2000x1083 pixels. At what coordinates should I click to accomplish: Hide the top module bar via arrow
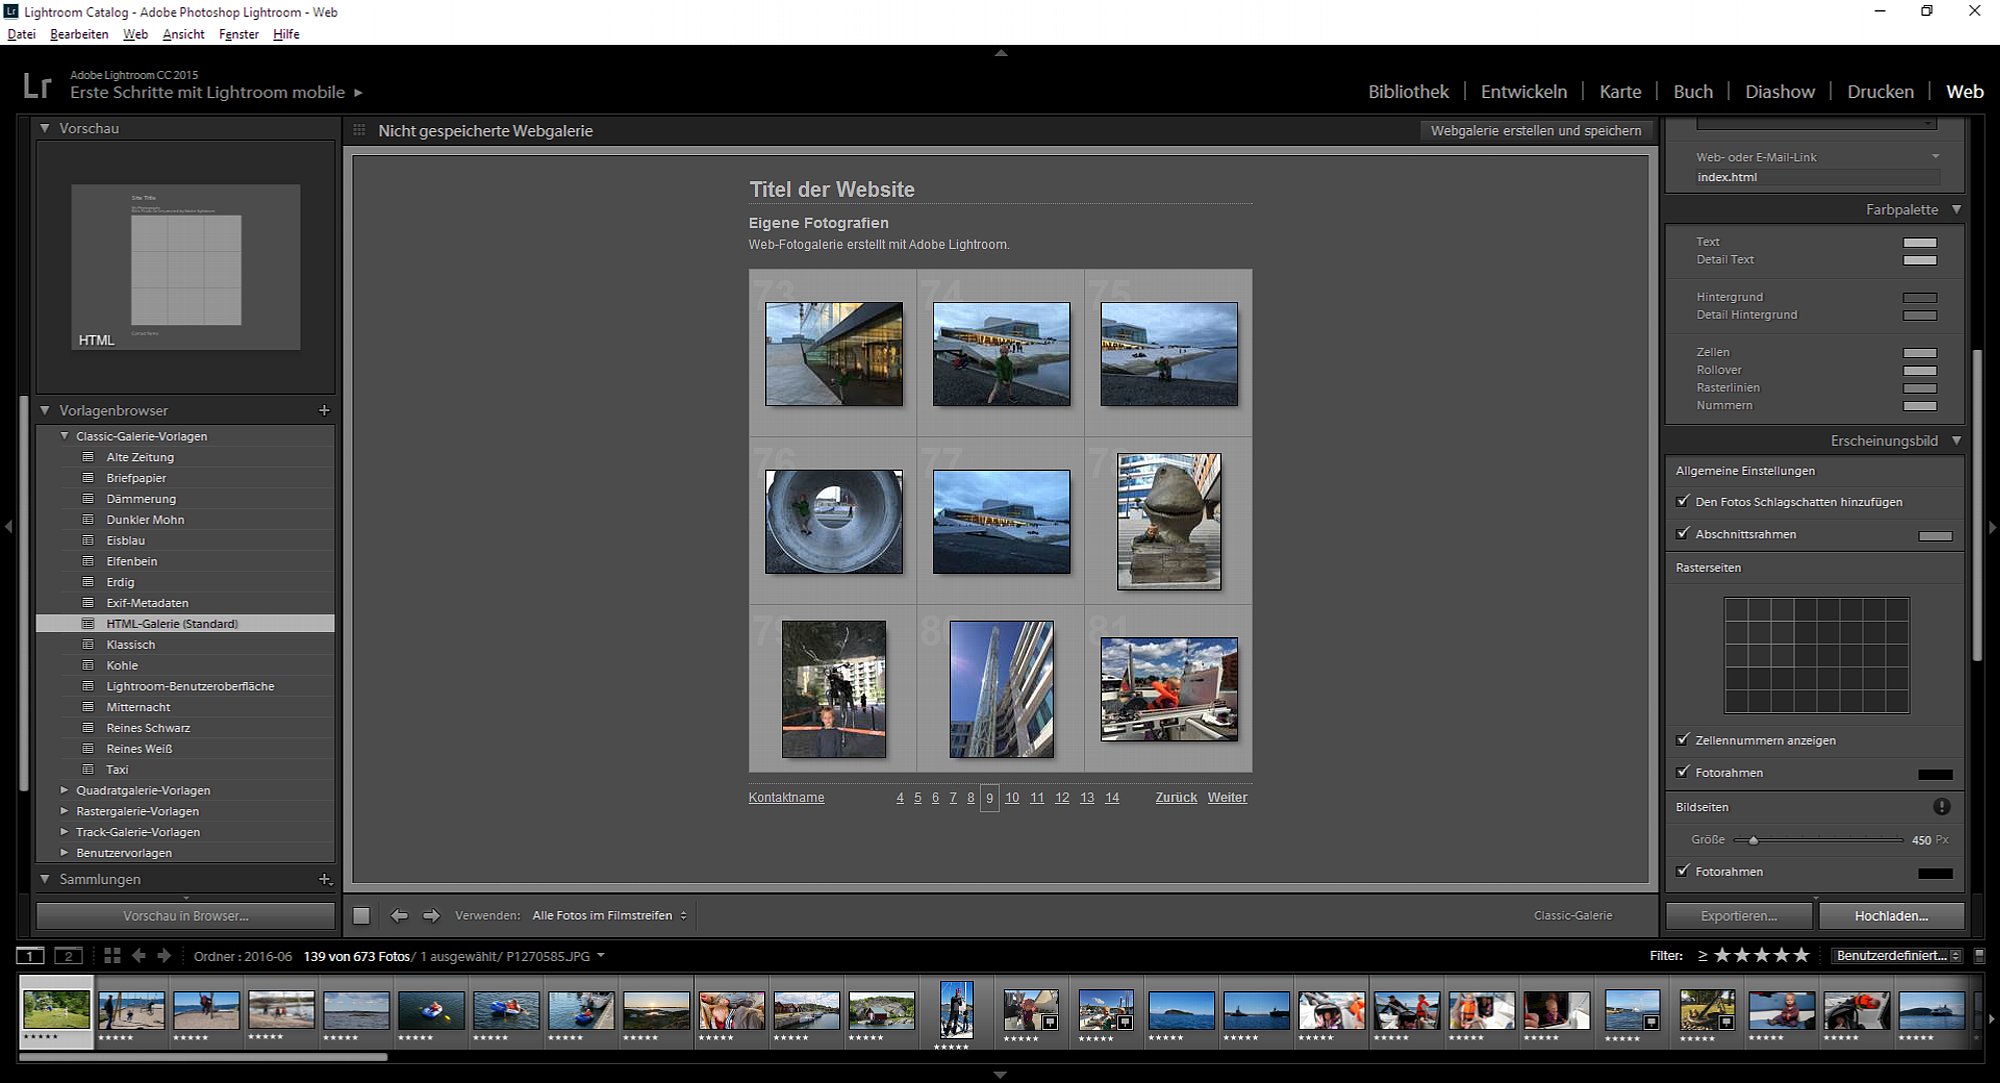click(x=1000, y=52)
